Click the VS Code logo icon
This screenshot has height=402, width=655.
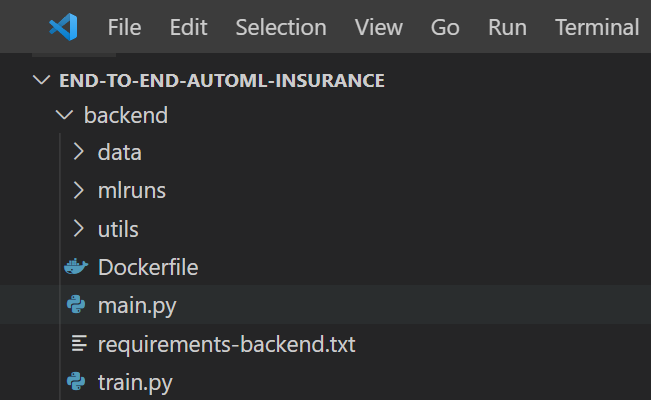[x=63, y=27]
